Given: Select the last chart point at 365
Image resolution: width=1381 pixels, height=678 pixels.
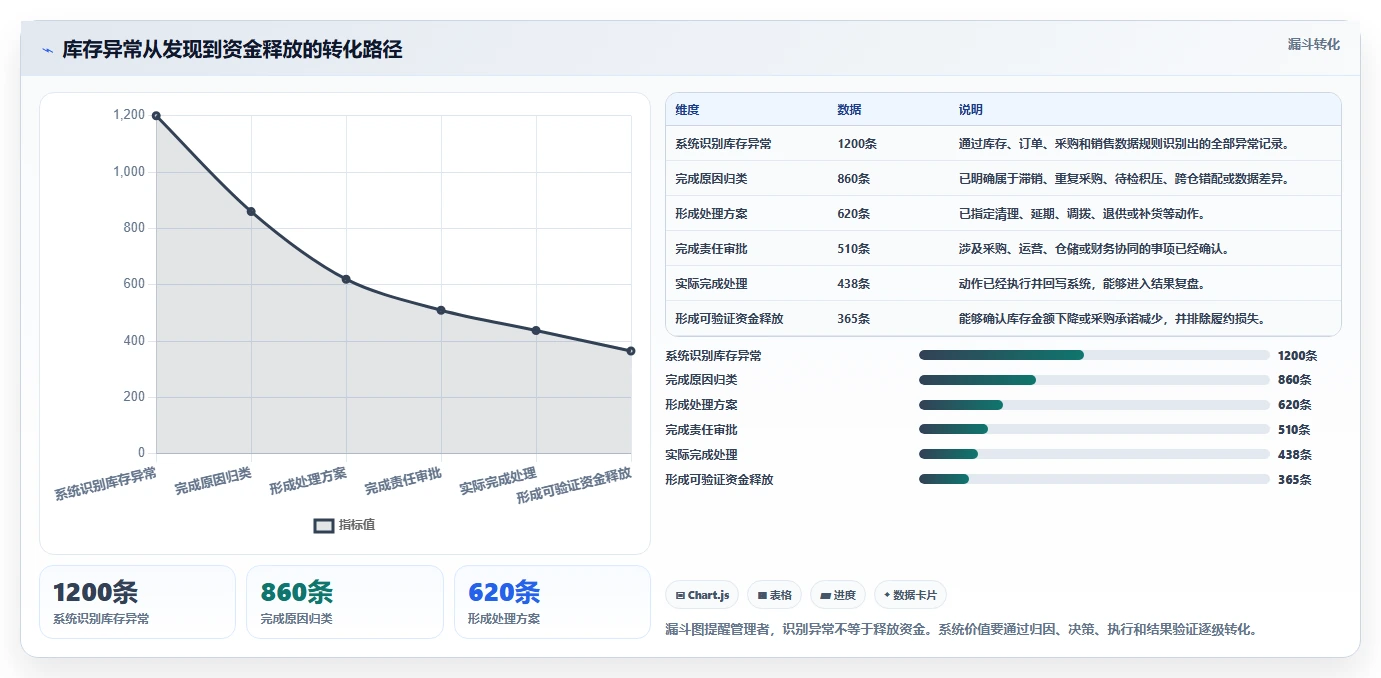Looking at the screenshot, I should (x=631, y=351).
